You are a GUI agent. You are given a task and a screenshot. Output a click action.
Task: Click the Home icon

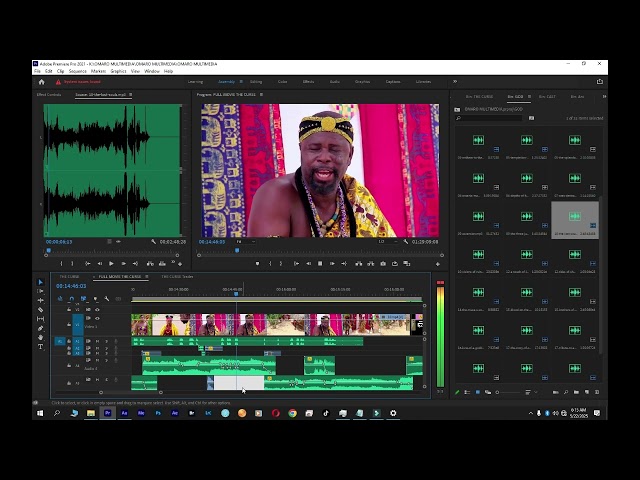41,82
